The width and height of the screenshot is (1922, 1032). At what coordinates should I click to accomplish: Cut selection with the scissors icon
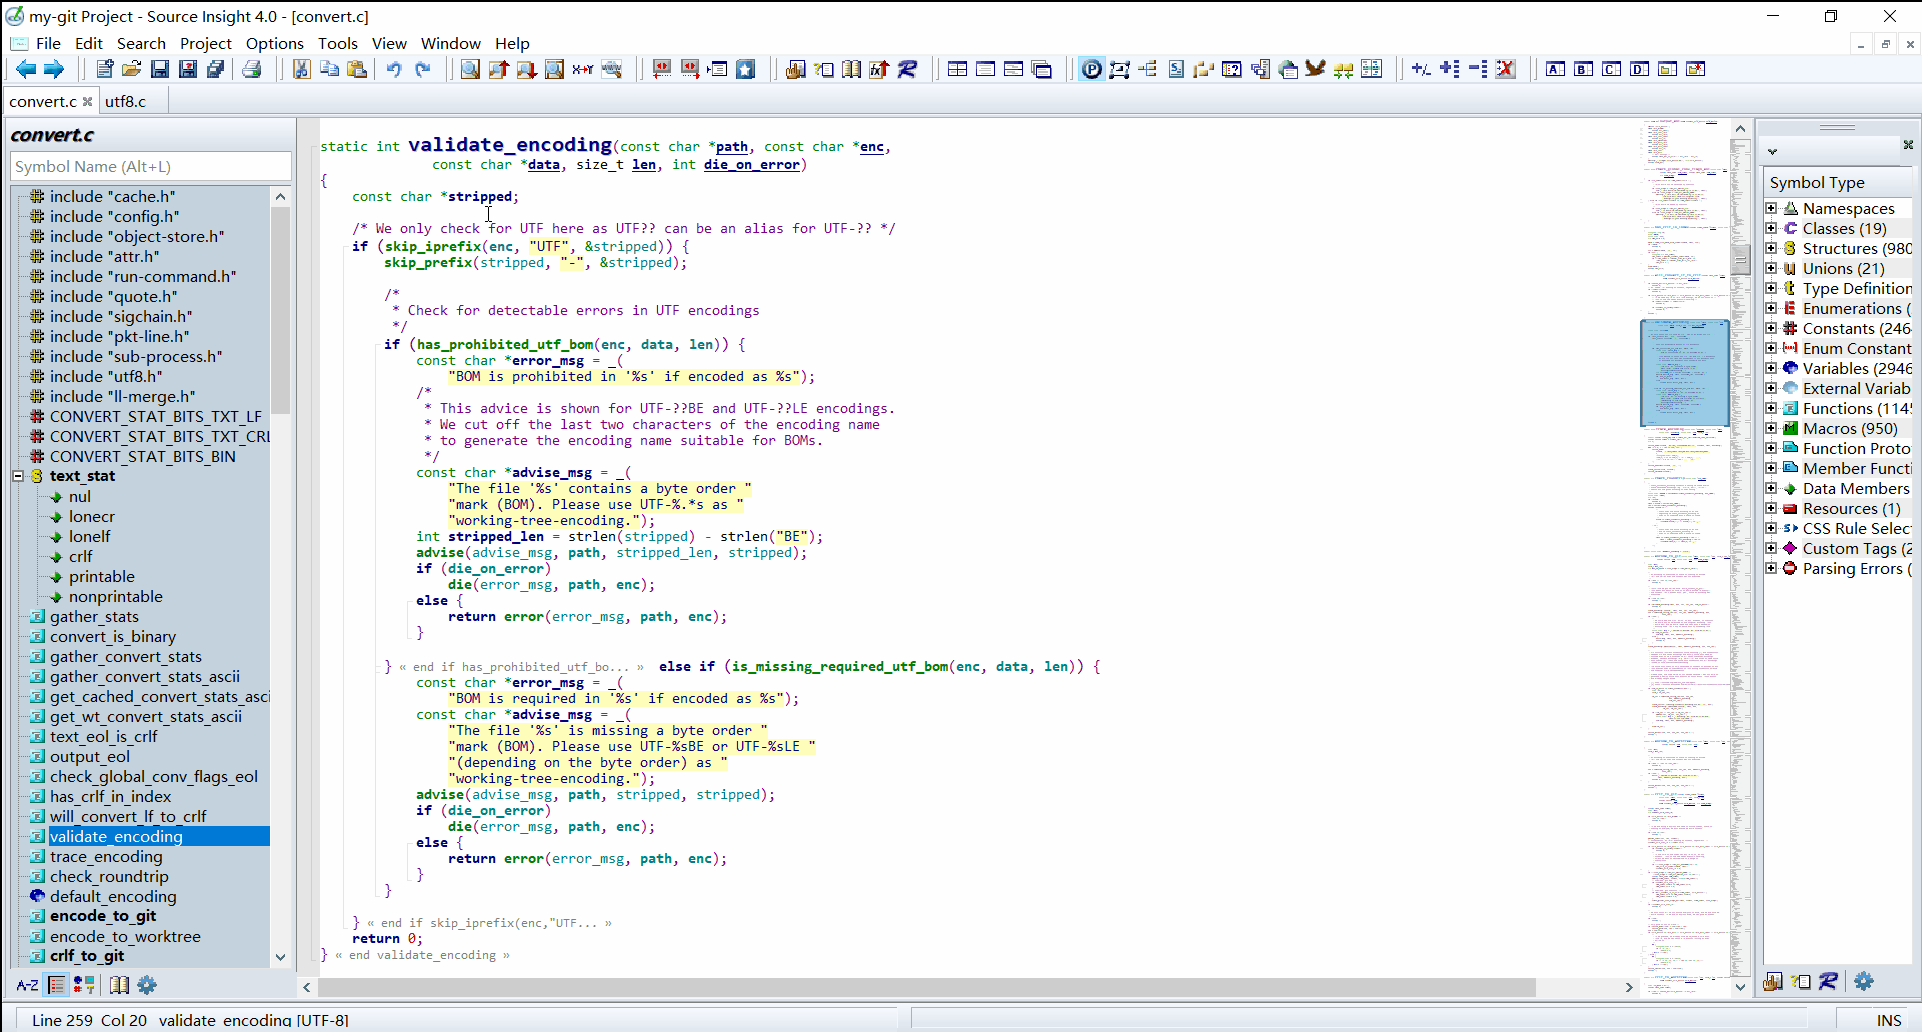(301, 69)
